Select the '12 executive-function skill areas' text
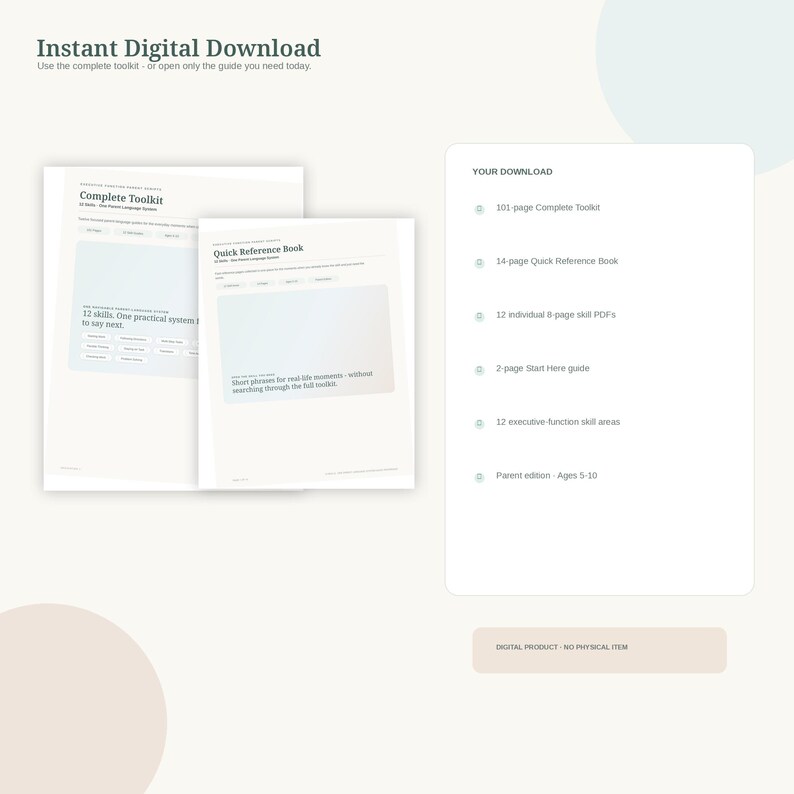 [558, 422]
